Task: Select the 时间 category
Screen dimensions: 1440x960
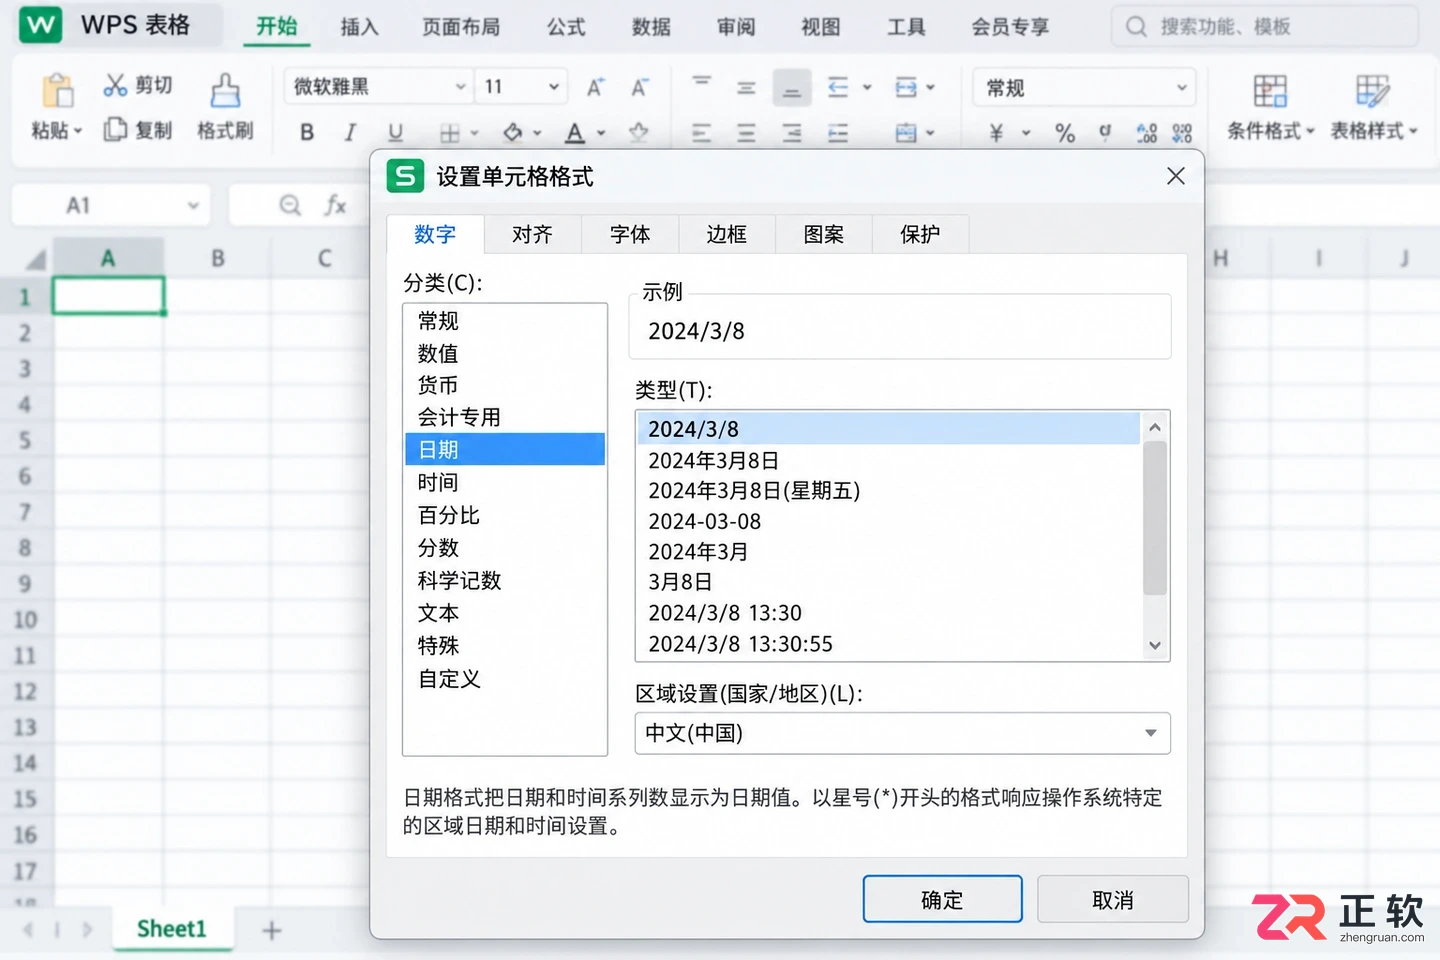Action: pyautogui.click(x=505, y=482)
